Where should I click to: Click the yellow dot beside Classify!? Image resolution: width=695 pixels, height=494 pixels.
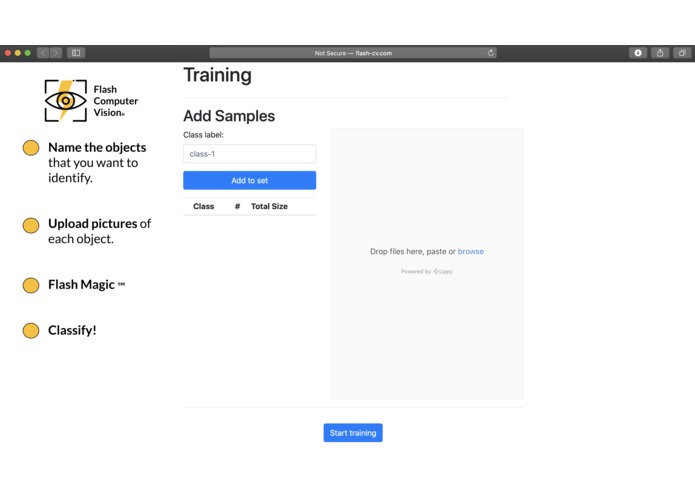[x=31, y=331]
